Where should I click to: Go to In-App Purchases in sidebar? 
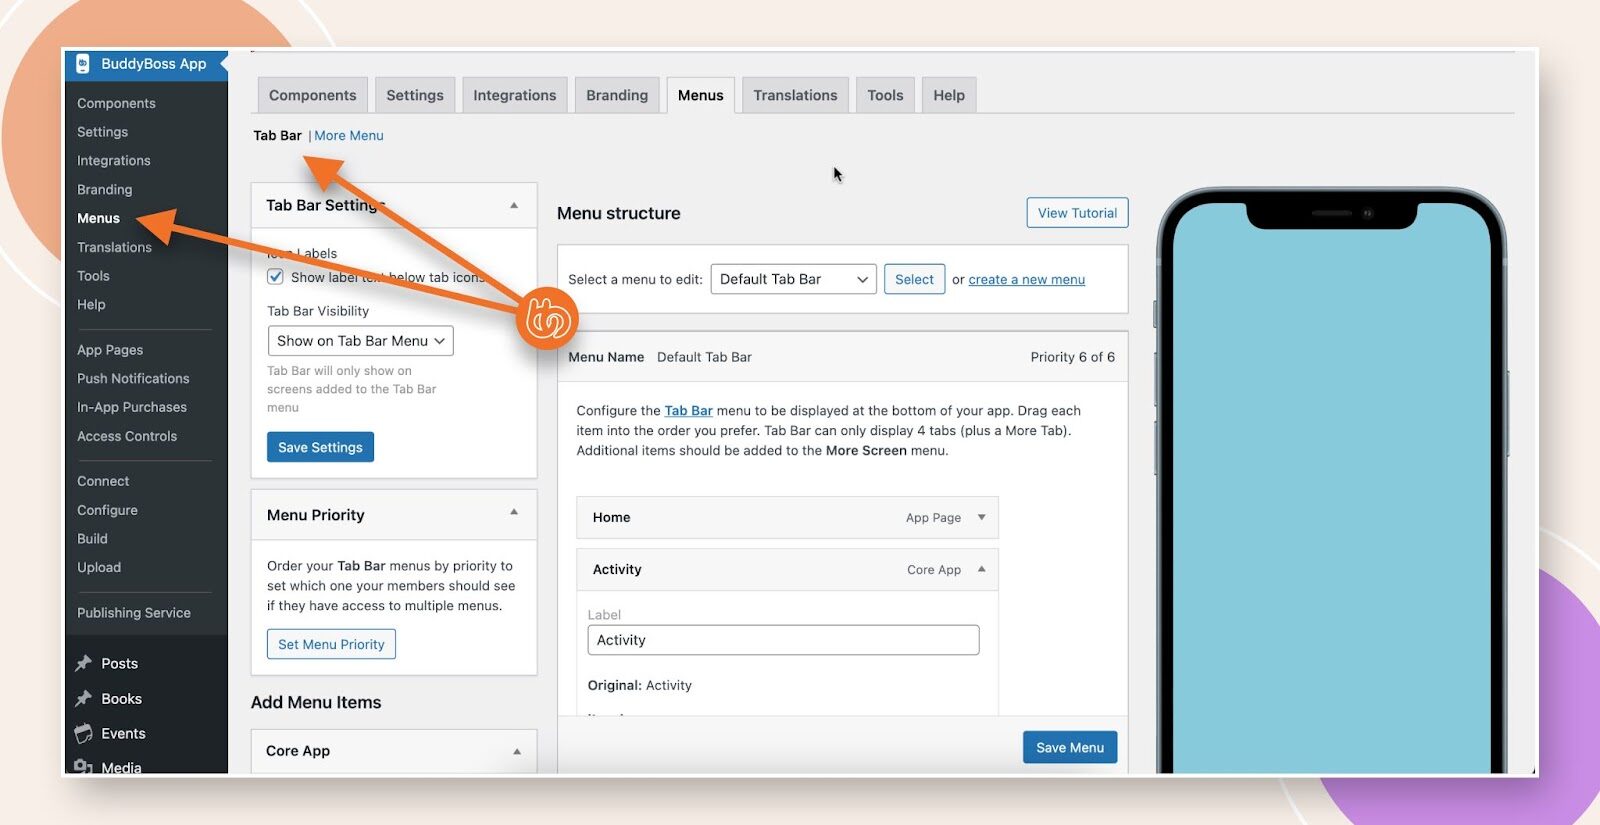click(x=132, y=407)
